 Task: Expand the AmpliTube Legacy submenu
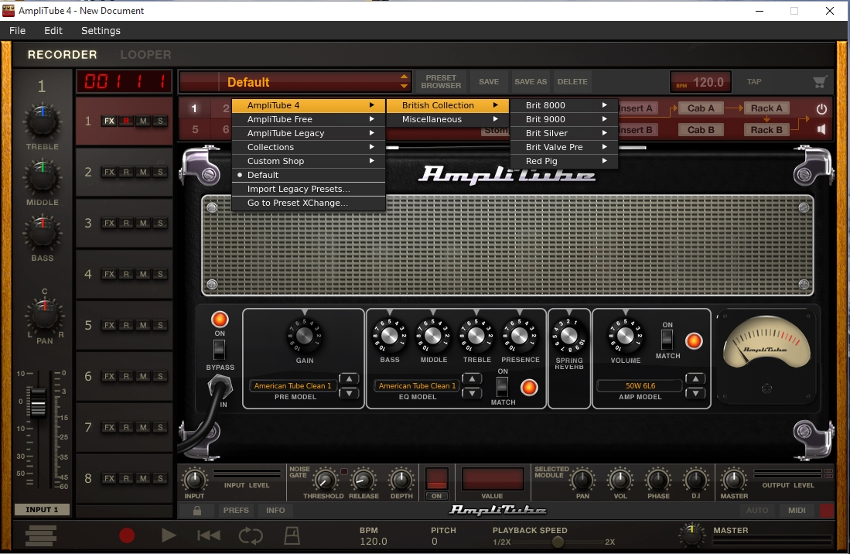click(308, 133)
